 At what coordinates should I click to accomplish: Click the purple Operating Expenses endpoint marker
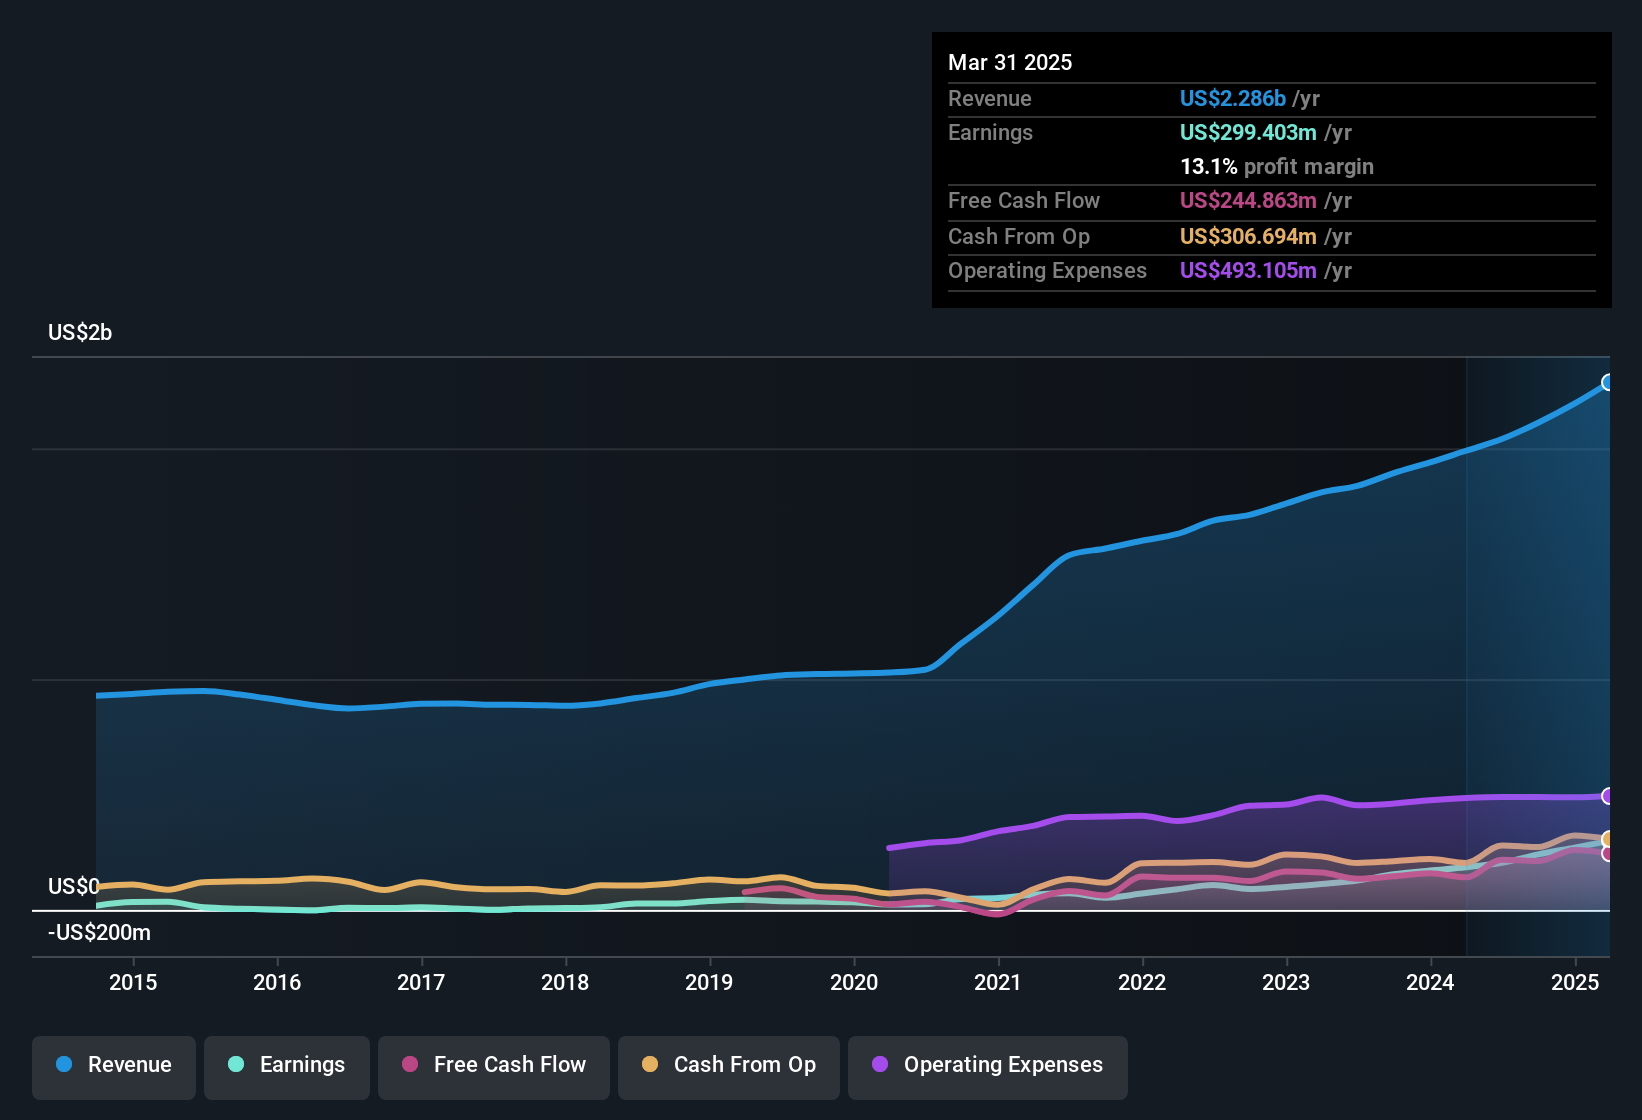coord(1607,796)
